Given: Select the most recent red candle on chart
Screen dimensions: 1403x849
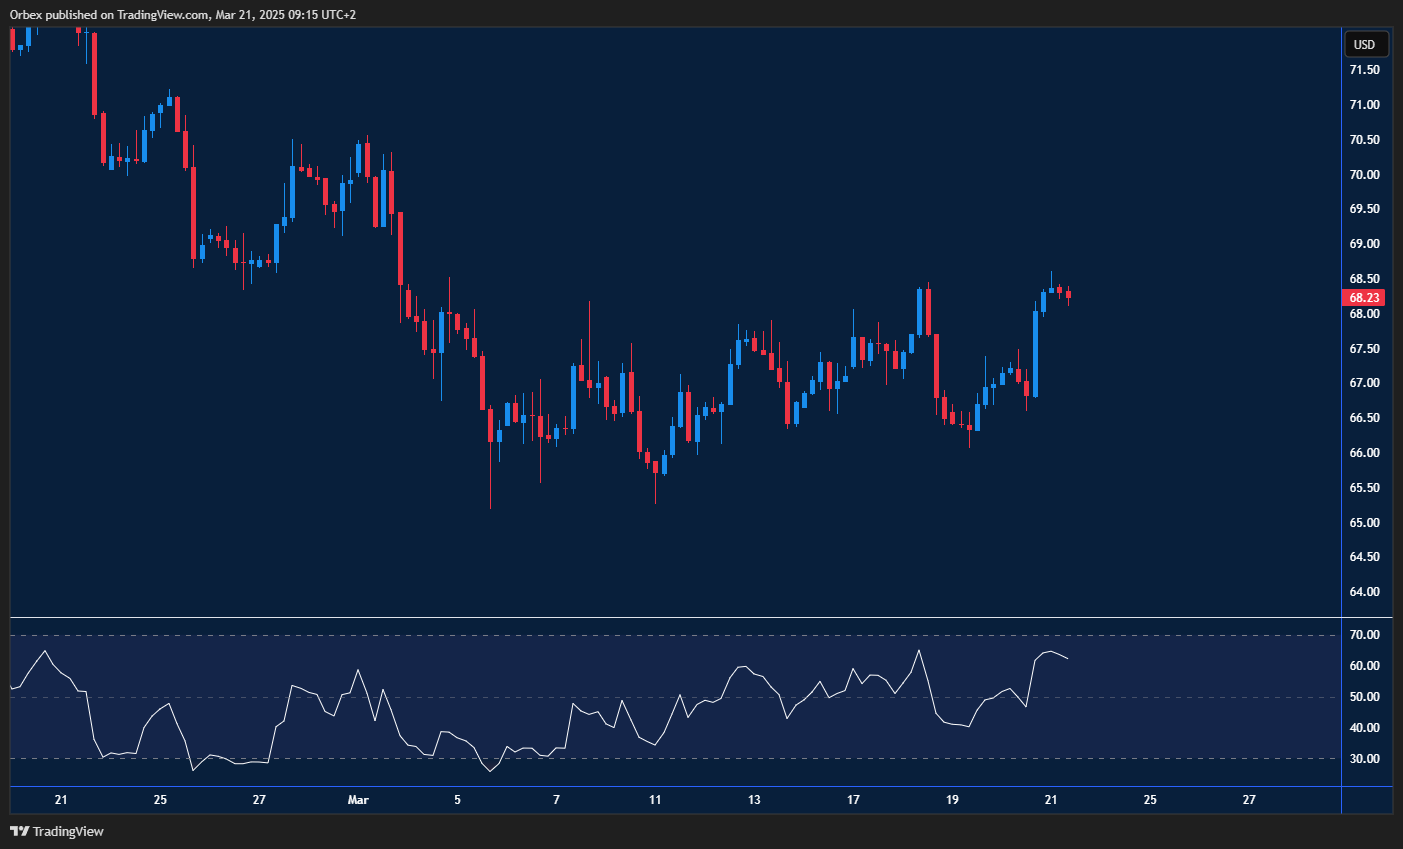Looking at the screenshot, I should (x=1069, y=294).
